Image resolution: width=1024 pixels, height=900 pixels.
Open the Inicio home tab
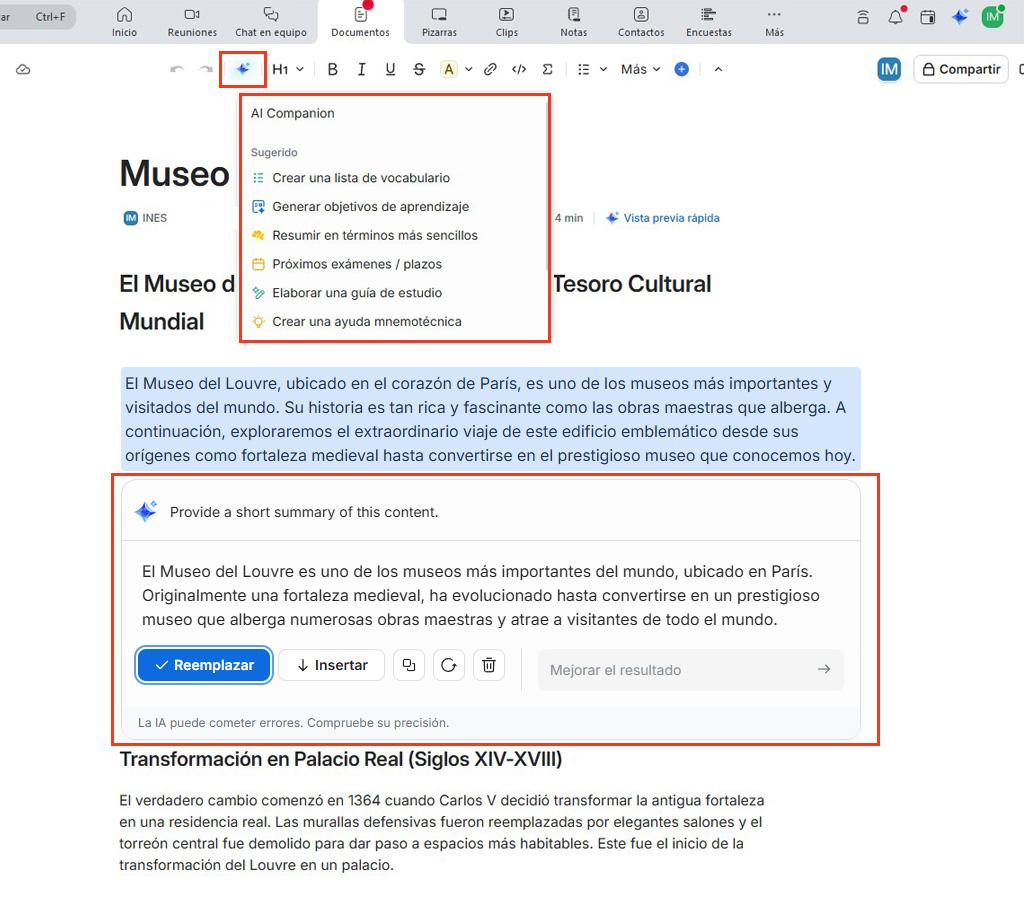[124, 22]
